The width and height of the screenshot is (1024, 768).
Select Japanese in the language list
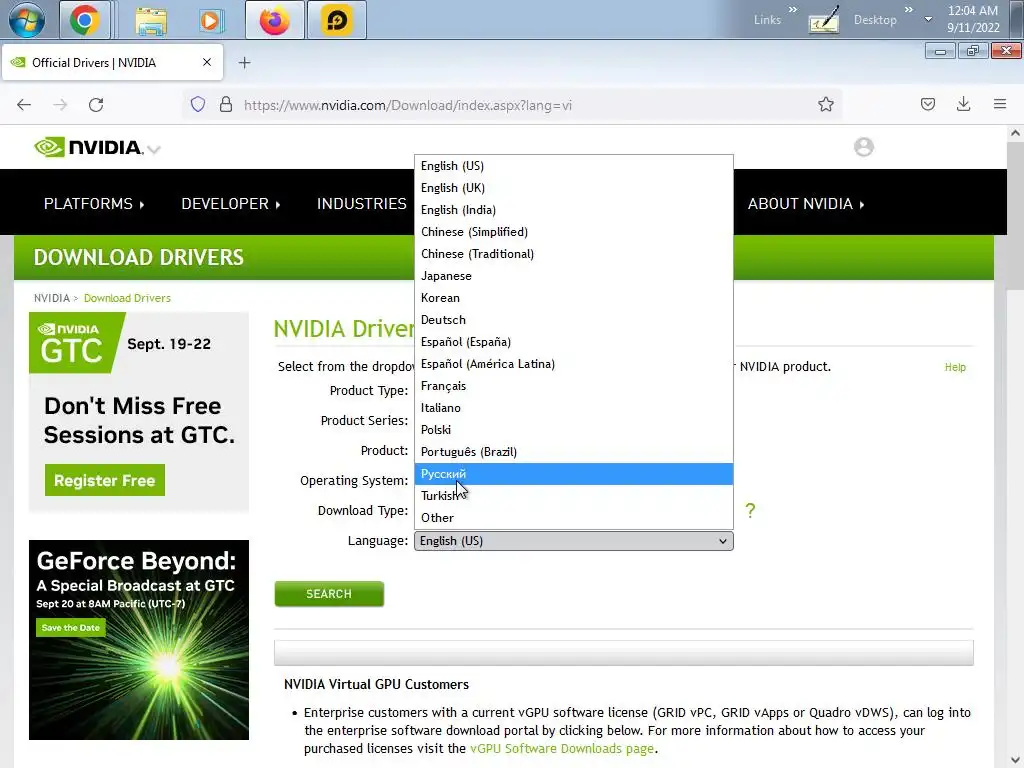pos(573,276)
